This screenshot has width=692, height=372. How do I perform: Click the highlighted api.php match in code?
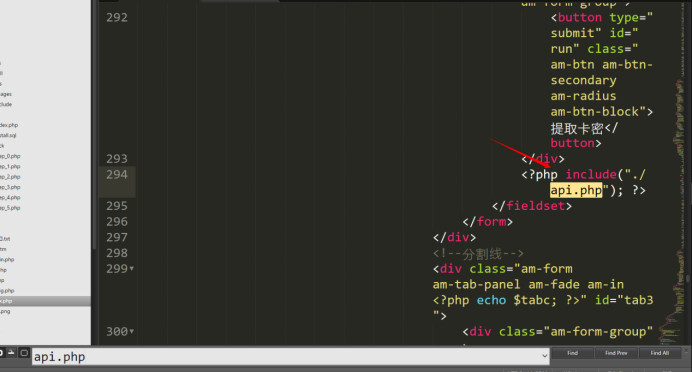576,190
